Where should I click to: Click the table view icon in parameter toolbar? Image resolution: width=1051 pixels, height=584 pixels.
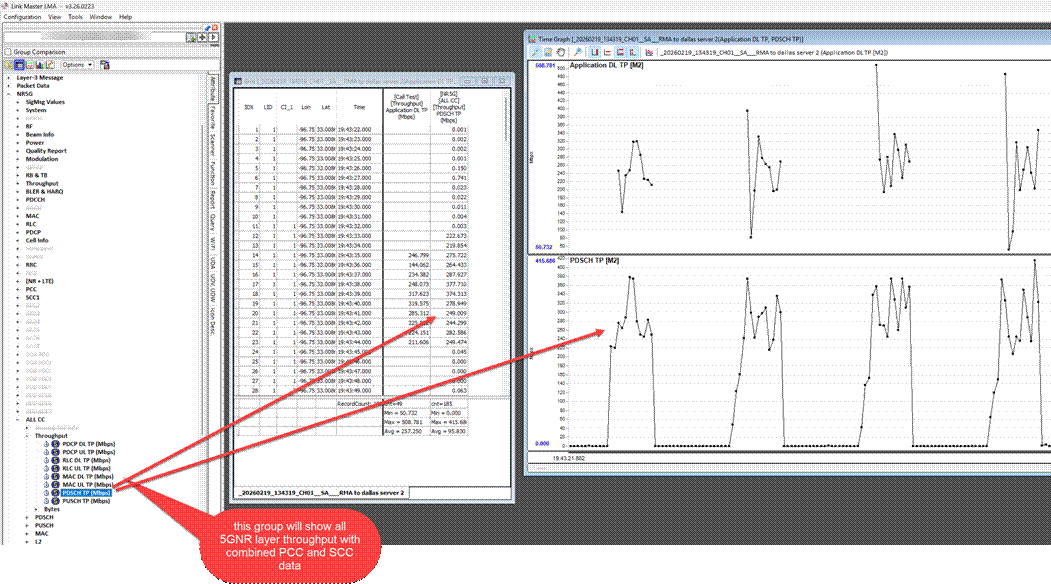pos(21,64)
